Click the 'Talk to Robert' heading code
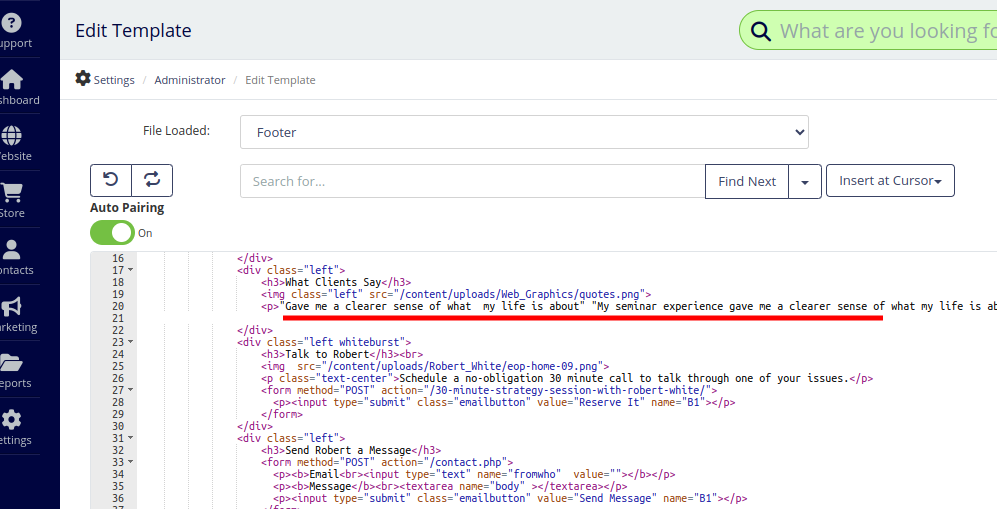This screenshot has height=509, width=997. [342, 354]
